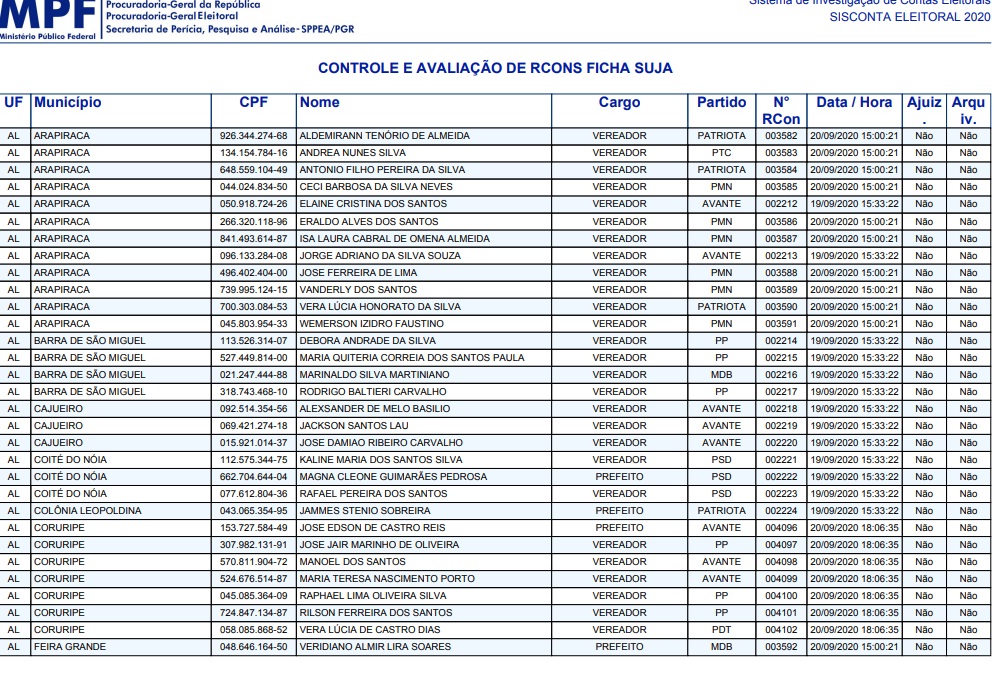Click 'MDB' in Marinaldo Silva Martiniano's row
Image resolution: width=997 pixels, height=673 pixels.
(x=722, y=375)
